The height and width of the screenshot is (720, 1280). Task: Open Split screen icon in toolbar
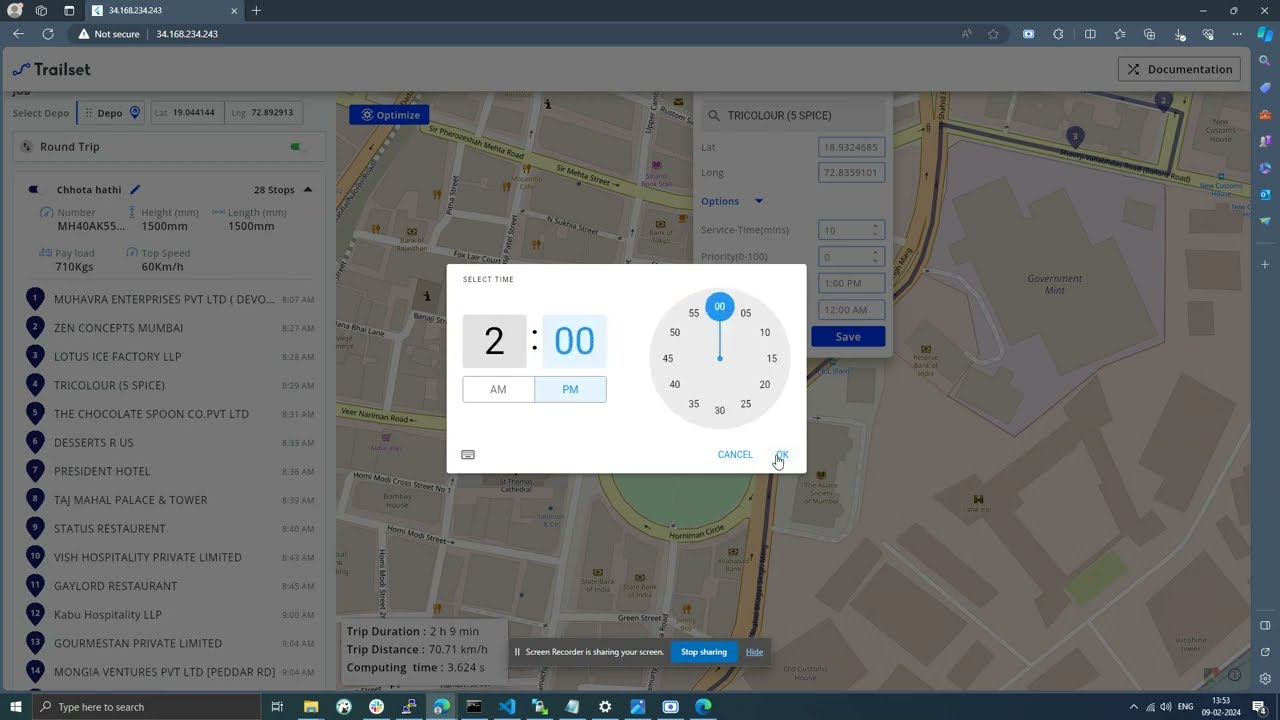pyautogui.click(x=1090, y=34)
